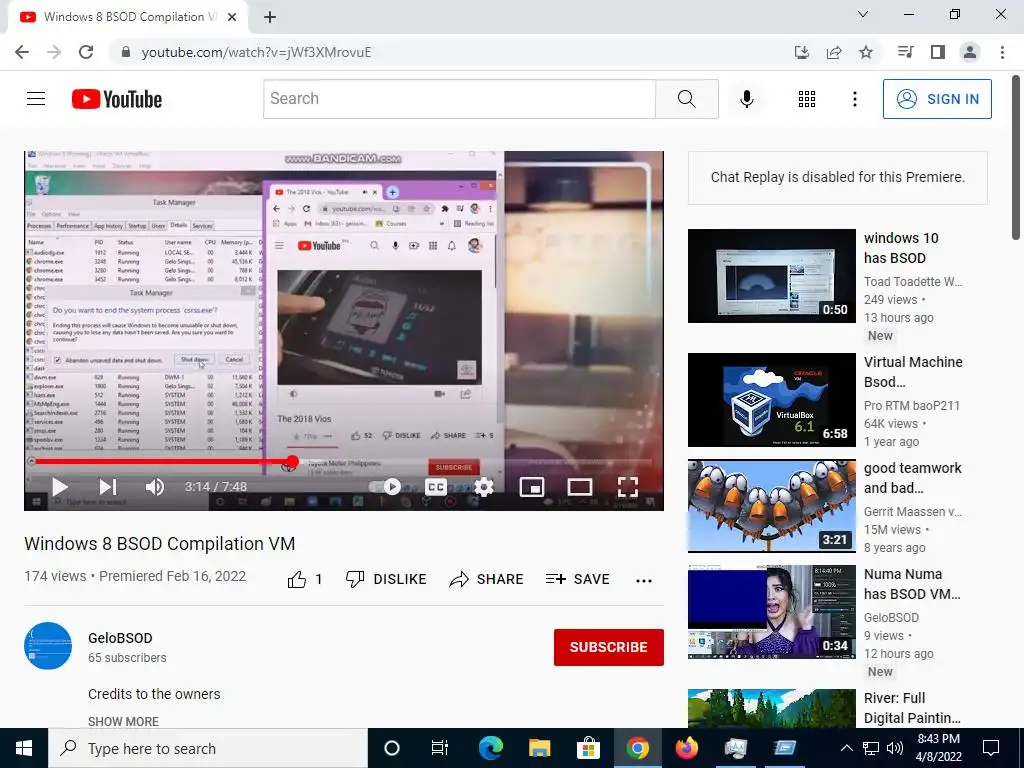Click the 'Virtual Machine Bsod...' title text
Image resolution: width=1024 pixels, height=768 pixels.
[x=913, y=372]
